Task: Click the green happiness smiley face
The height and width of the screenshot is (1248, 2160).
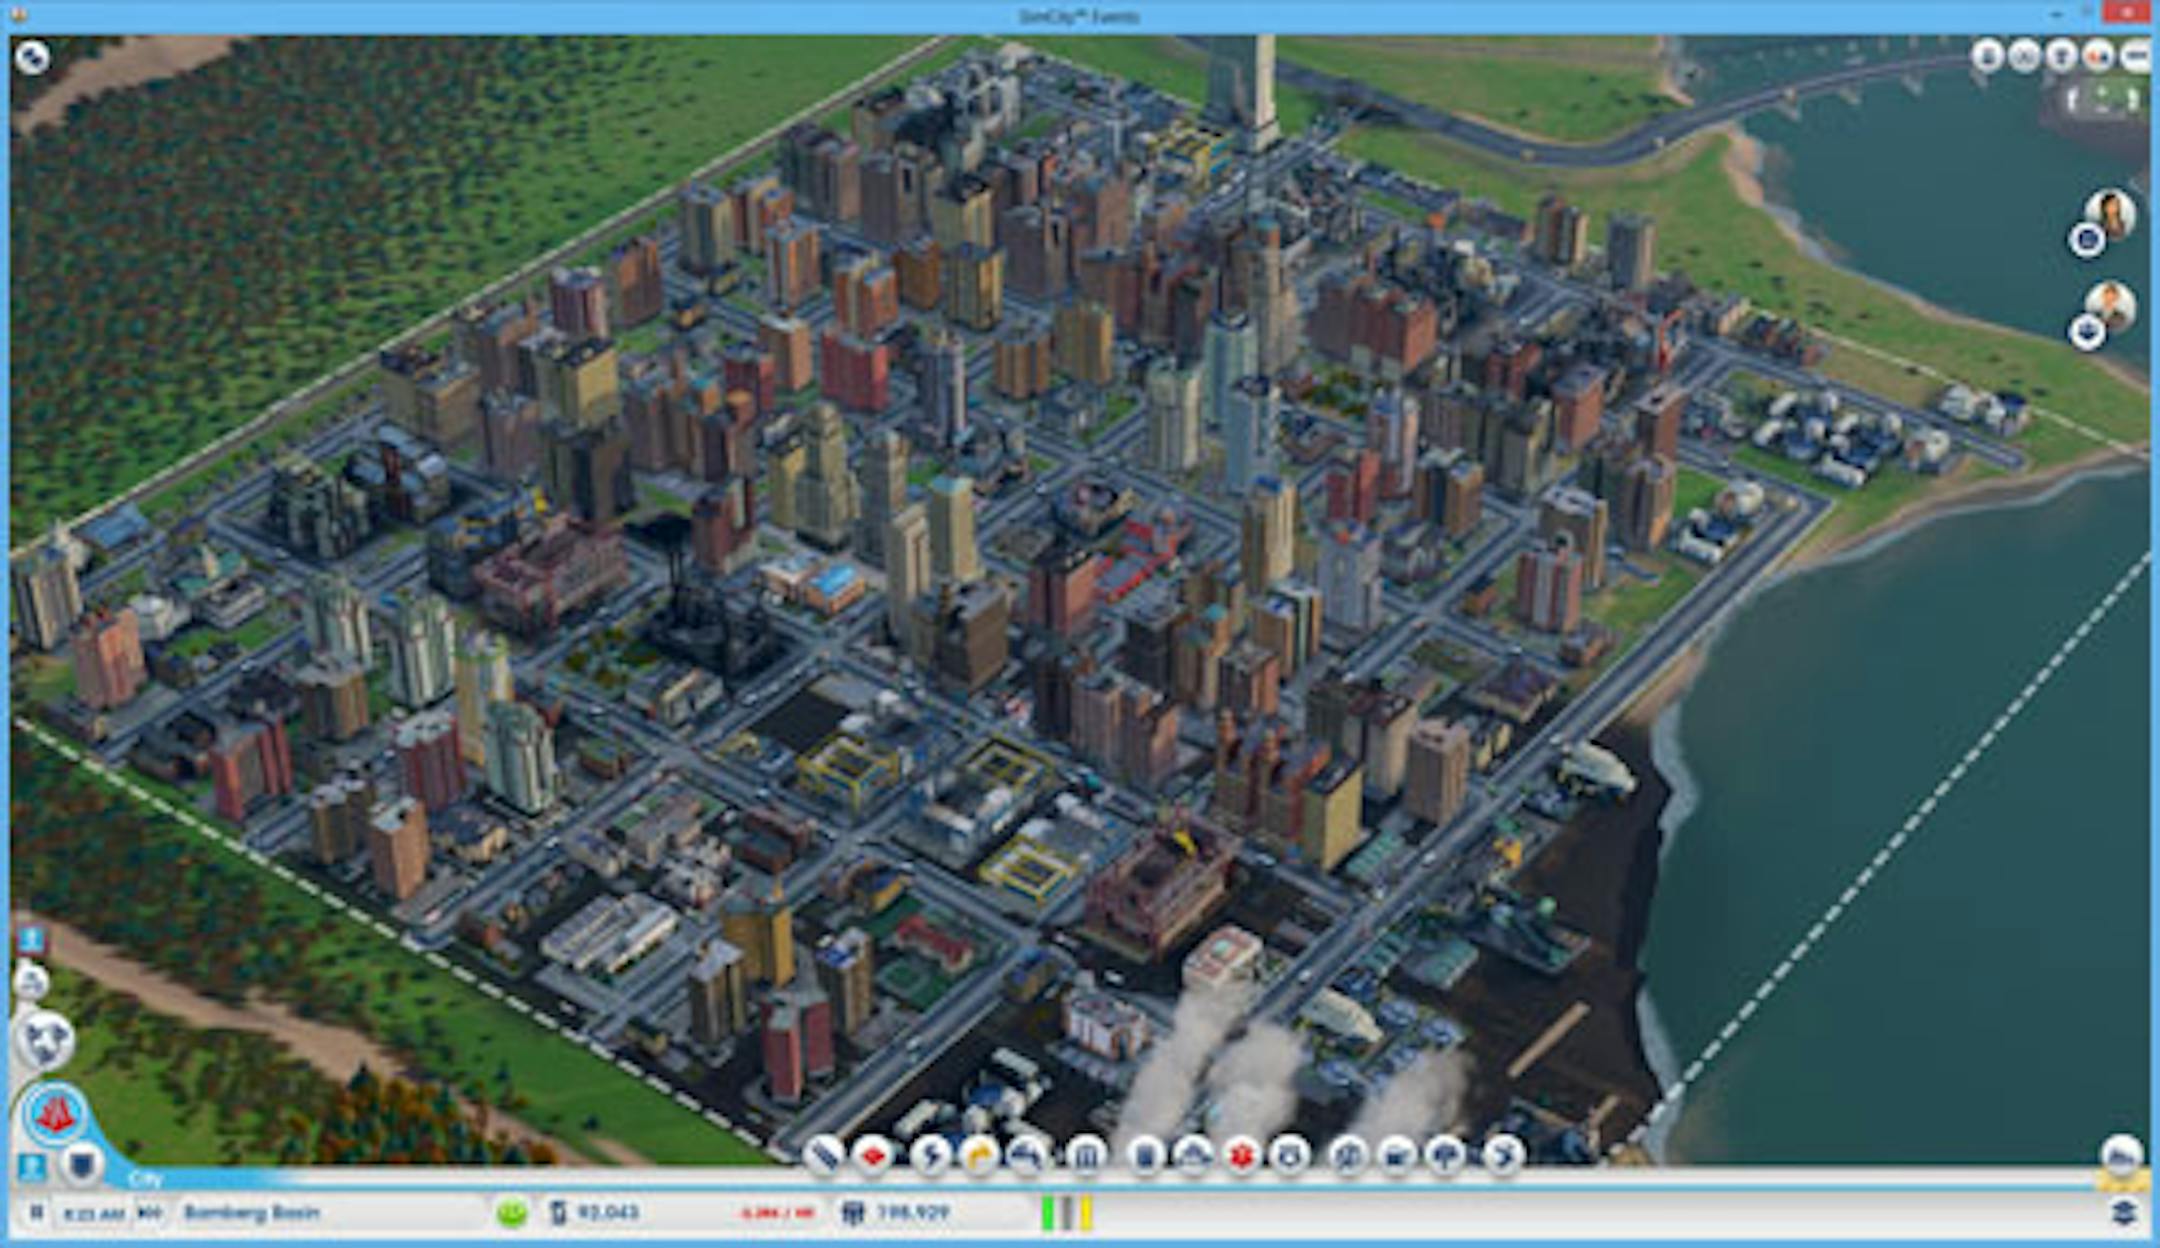Action: click(x=512, y=1213)
